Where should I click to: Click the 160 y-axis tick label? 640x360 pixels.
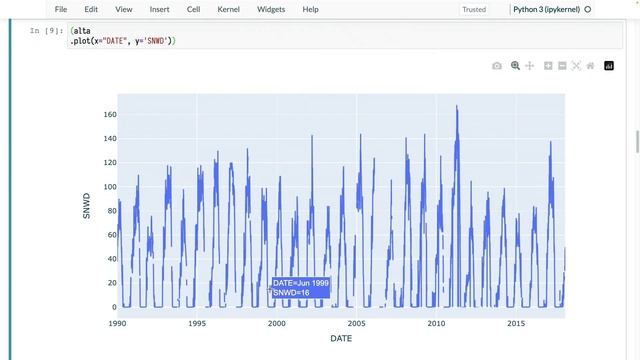coord(110,115)
